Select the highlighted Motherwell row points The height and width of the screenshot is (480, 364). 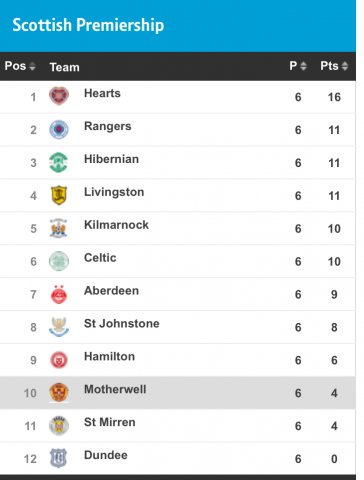(x=334, y=393)
